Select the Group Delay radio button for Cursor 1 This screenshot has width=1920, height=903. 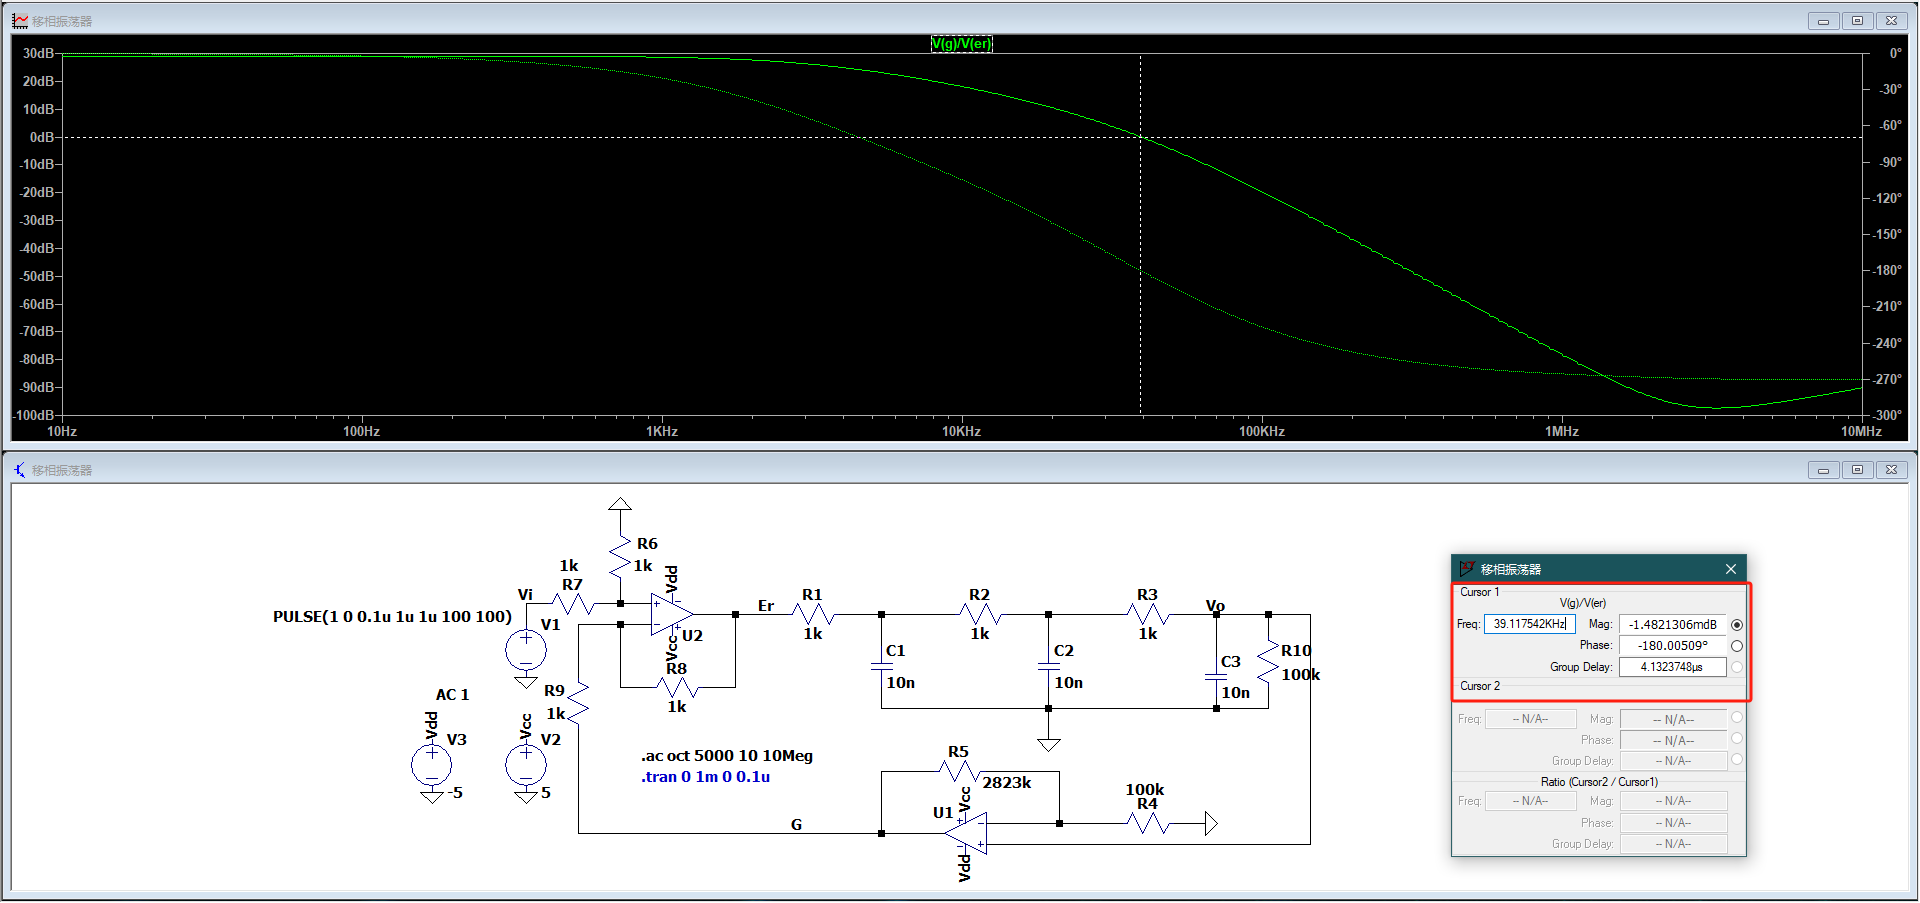point(1737,667)
